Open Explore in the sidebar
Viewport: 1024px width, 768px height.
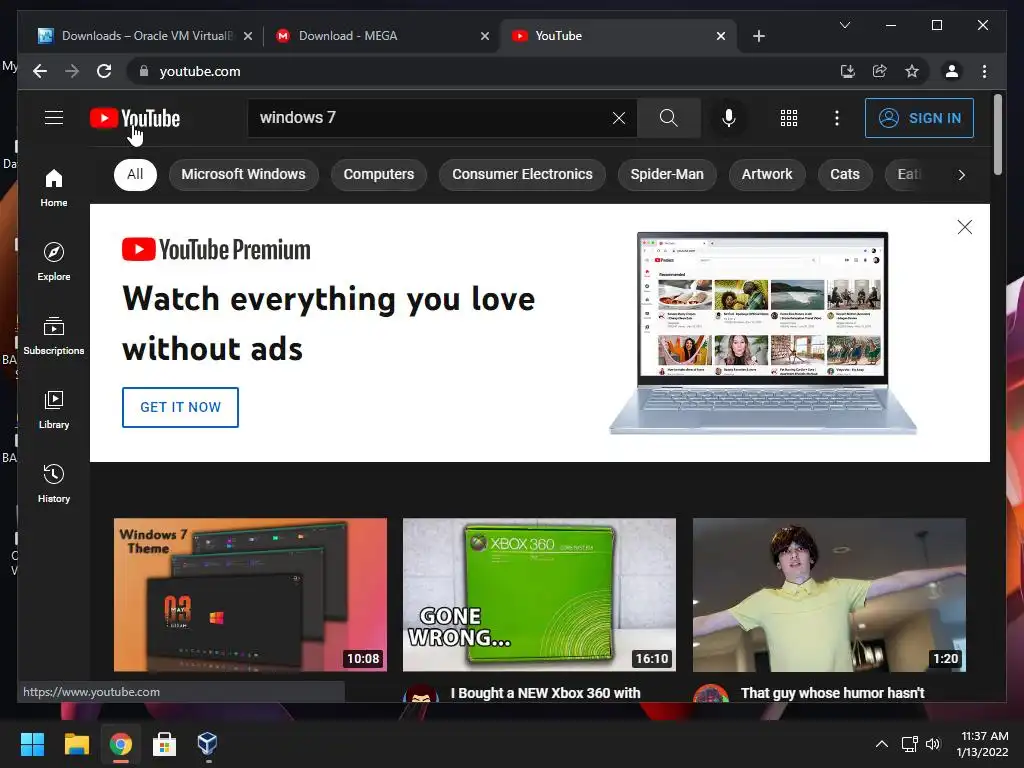coord(54,262)
